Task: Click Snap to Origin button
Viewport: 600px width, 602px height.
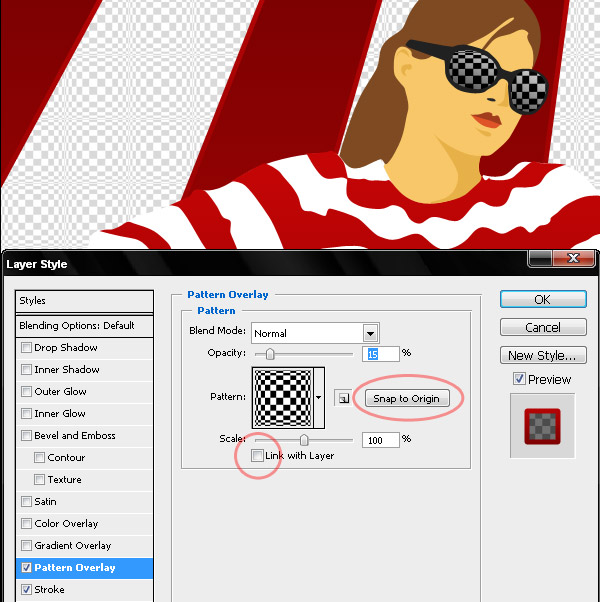Action: tap(407, 399)
